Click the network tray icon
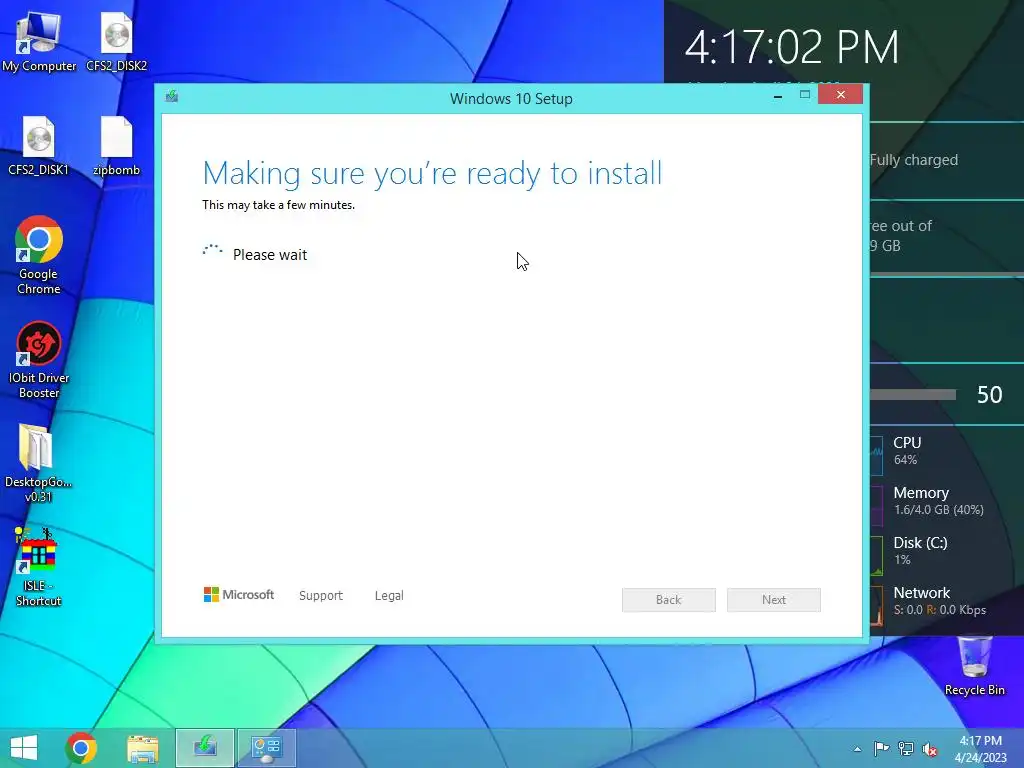The width and height of the screenshot is (1024, 768). point(906,749)
